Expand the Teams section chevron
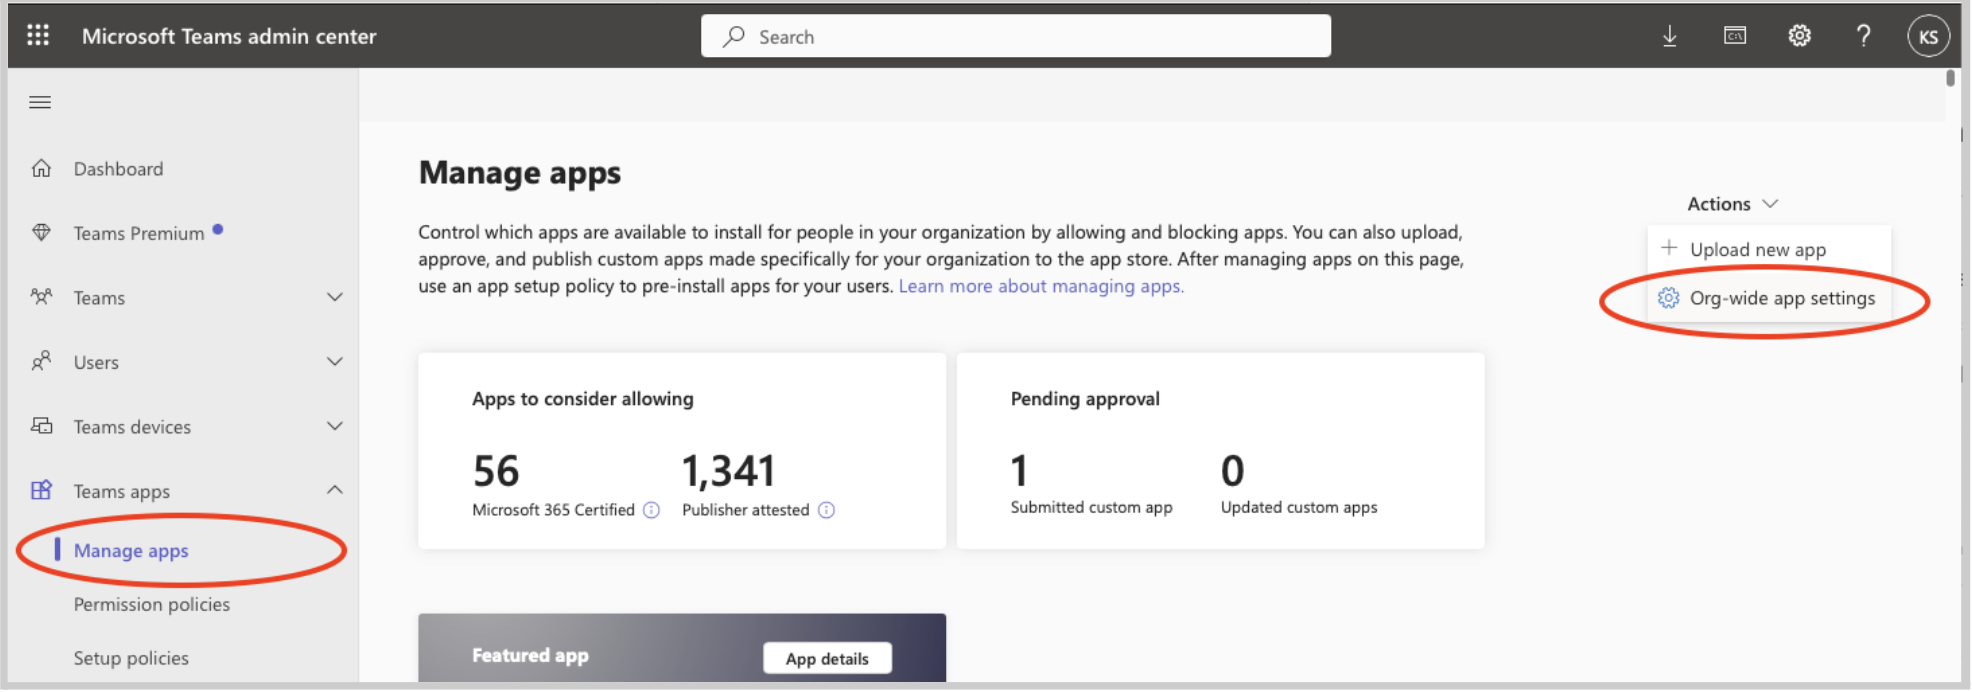 (335, 297)
